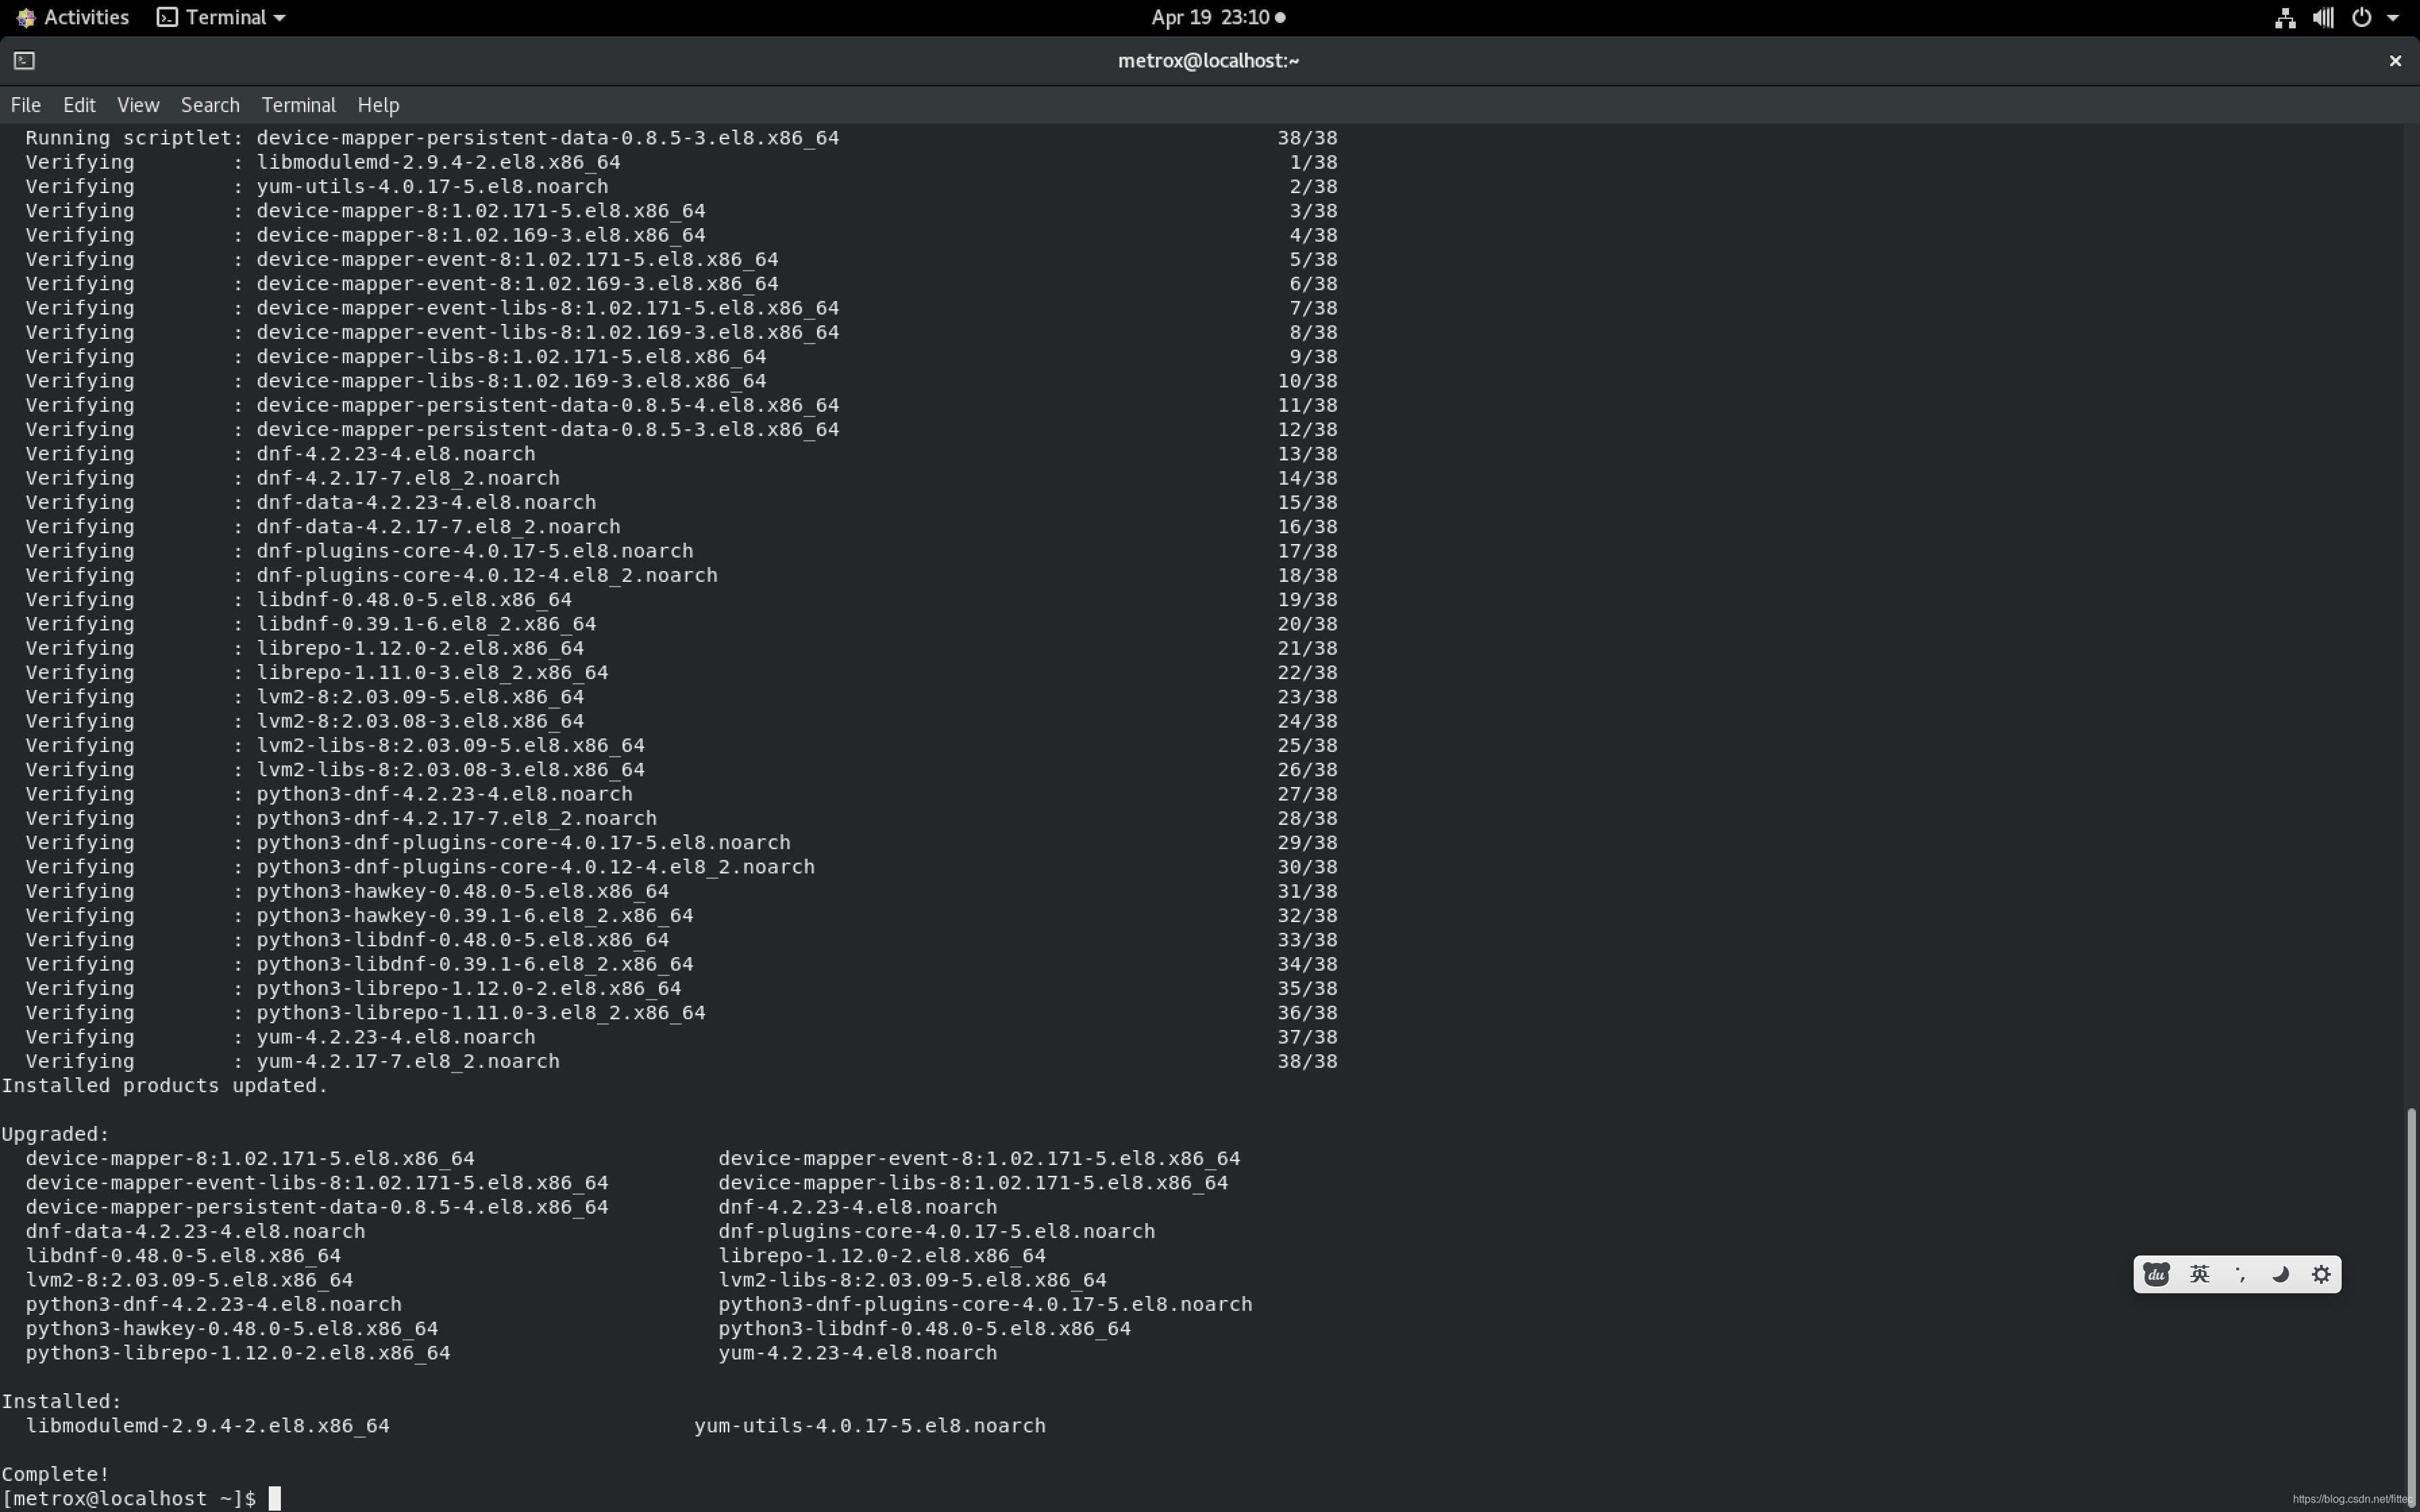Click the progress count 19/38

click(1307, 599)
